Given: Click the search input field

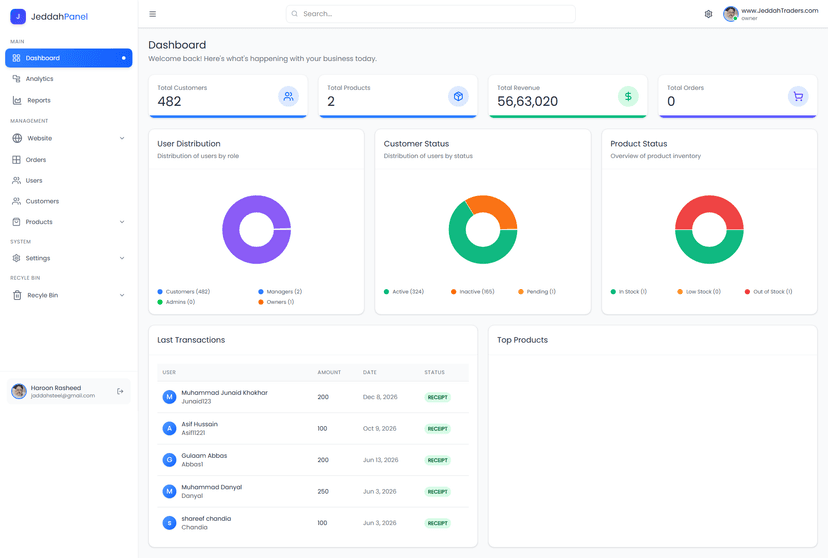Looking at the screenshot, I should tap(430, 14).
